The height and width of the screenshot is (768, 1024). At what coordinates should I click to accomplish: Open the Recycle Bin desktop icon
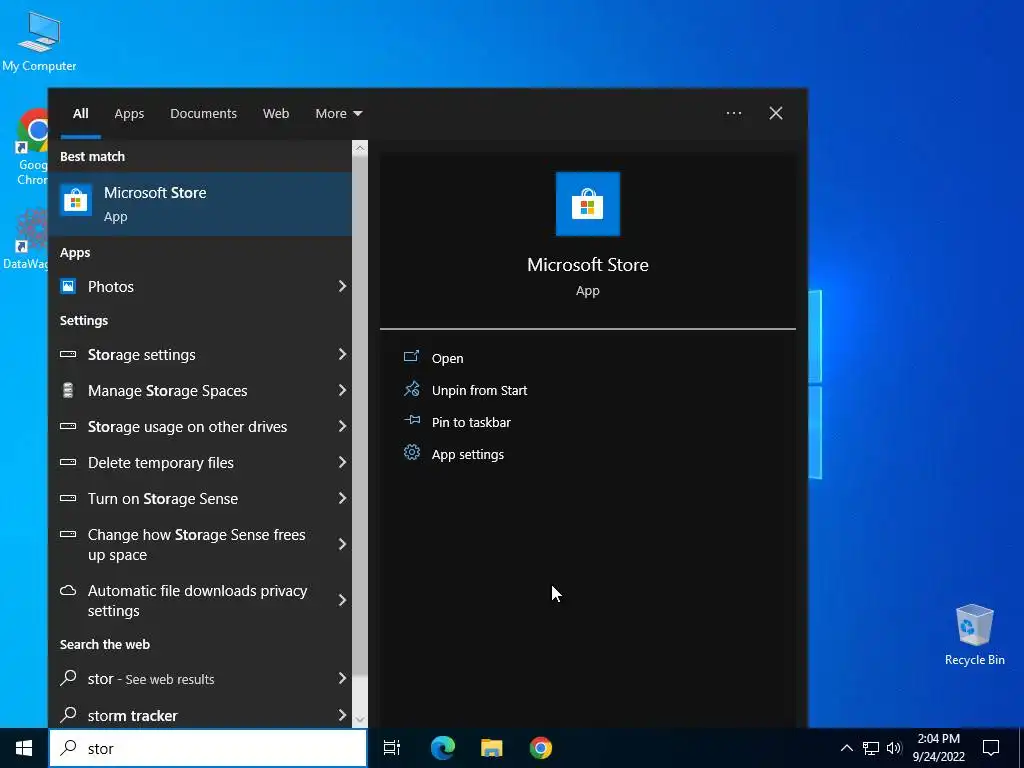tap(974, 634)
